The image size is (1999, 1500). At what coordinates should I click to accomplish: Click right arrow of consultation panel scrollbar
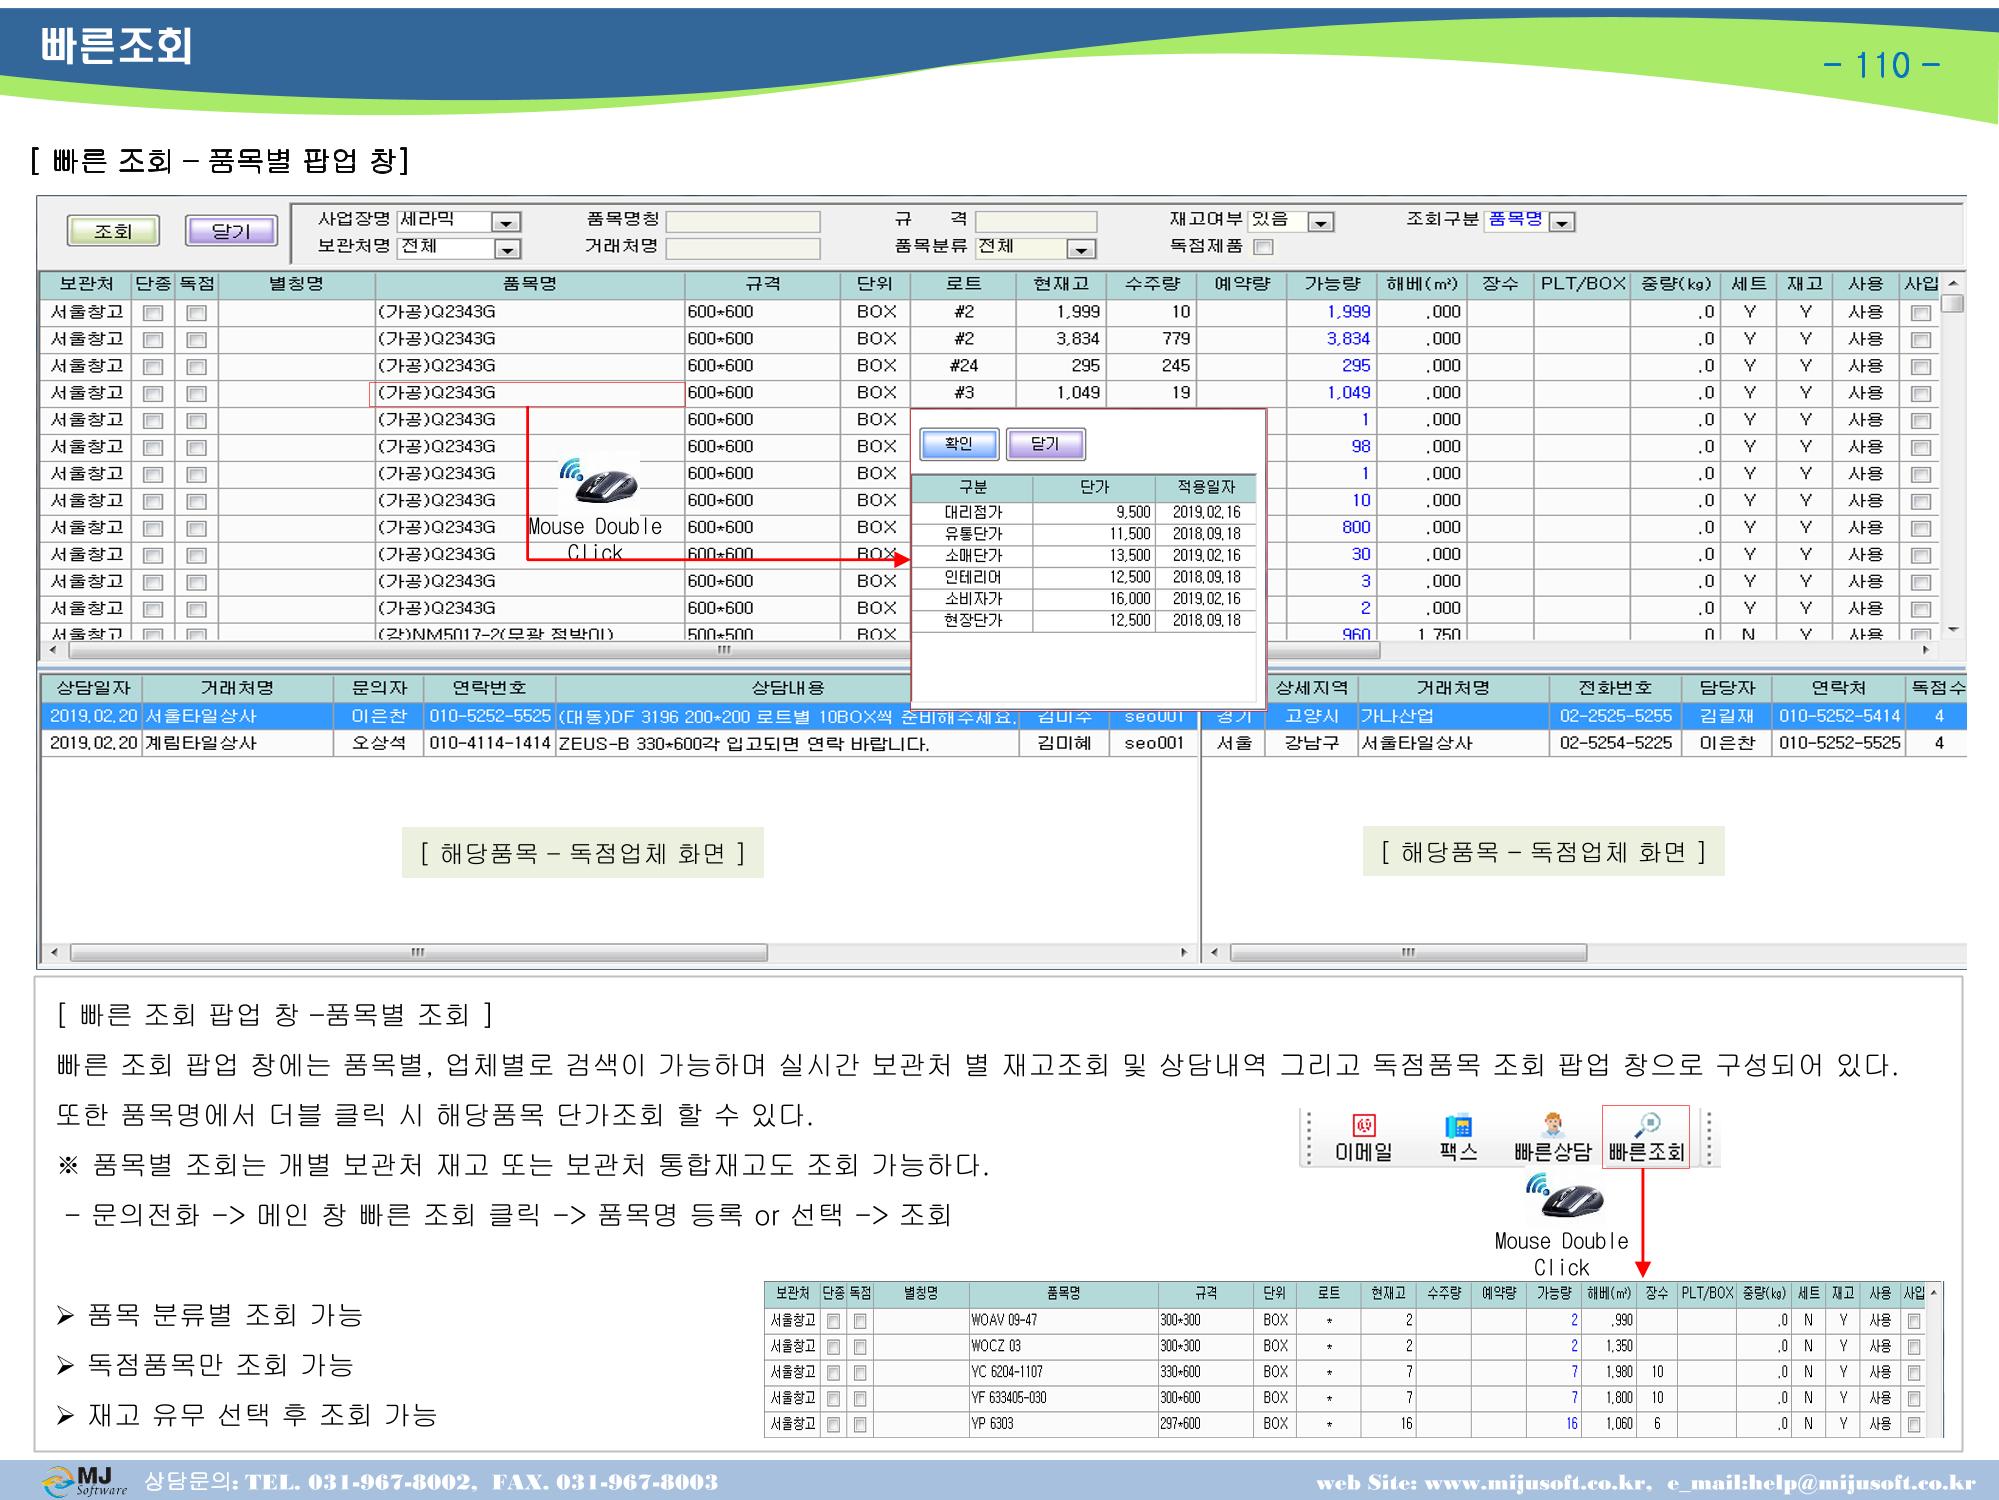pos(1186,953)
